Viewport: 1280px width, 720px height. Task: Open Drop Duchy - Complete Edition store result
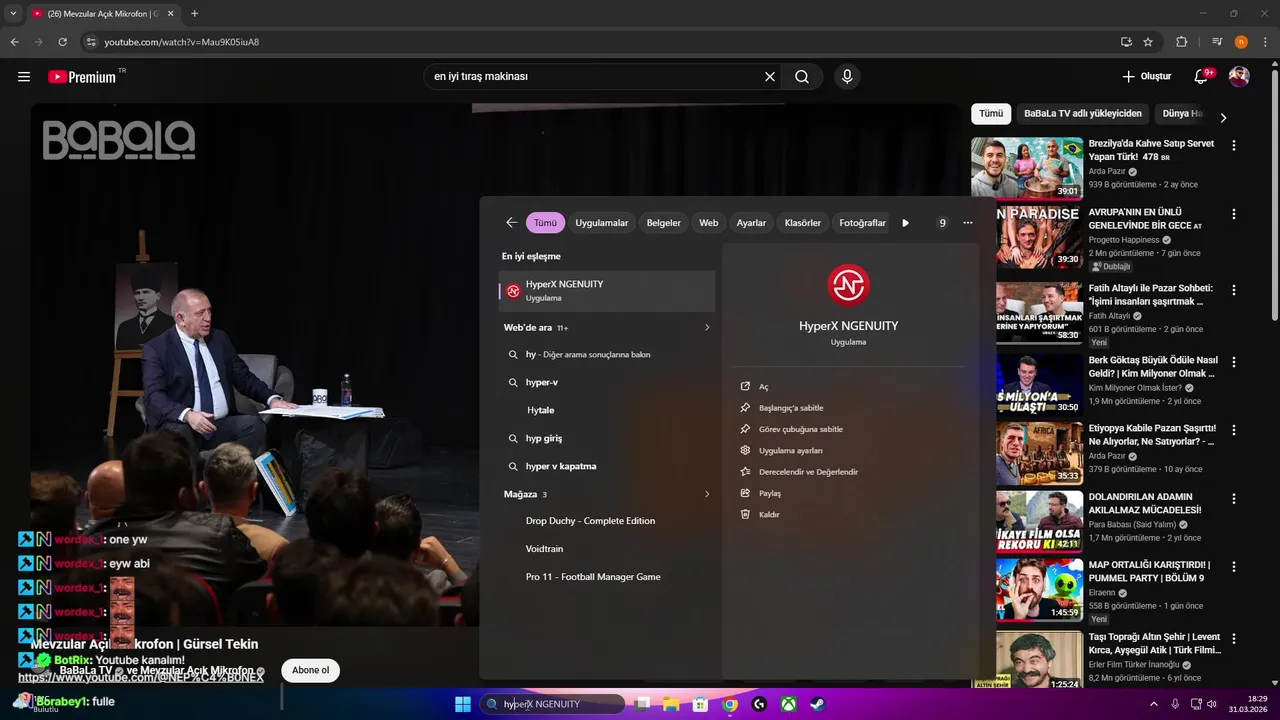click(x=607, y=521)
